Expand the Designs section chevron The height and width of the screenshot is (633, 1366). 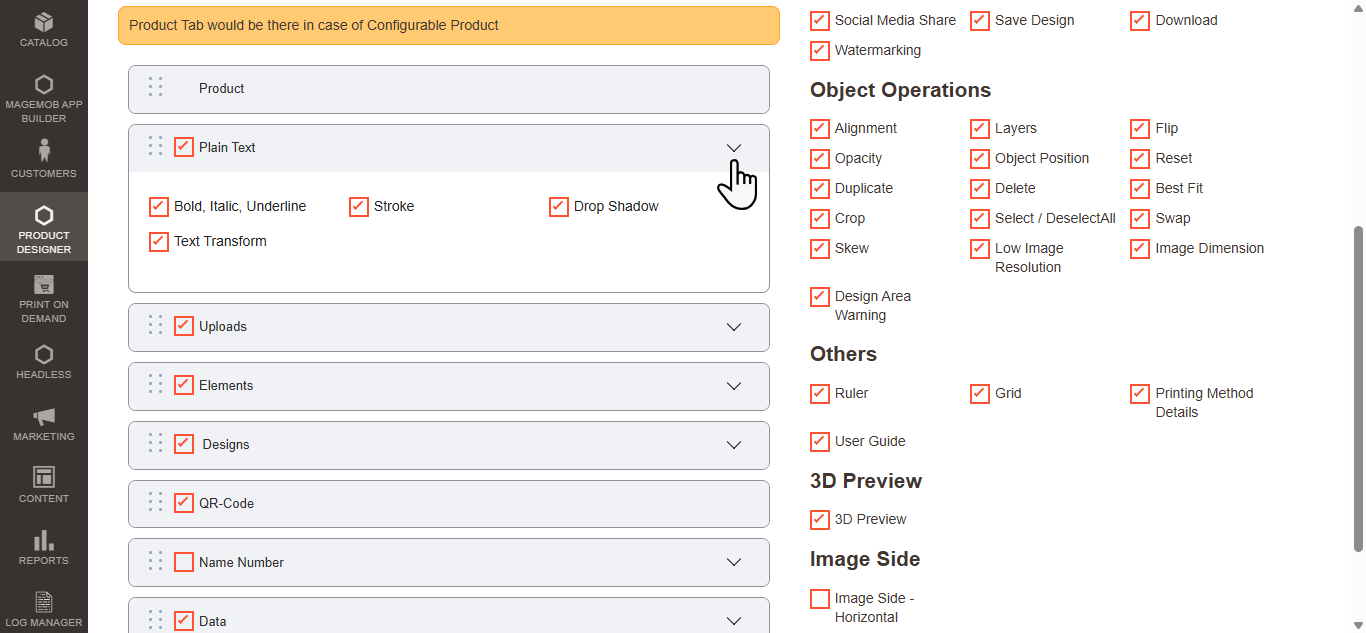click(x=734, y=445)
